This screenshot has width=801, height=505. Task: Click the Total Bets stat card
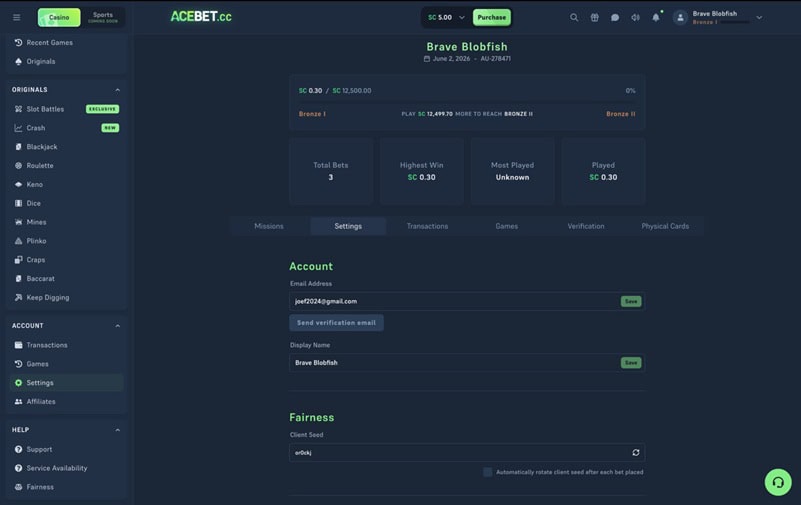pos(331,172)
